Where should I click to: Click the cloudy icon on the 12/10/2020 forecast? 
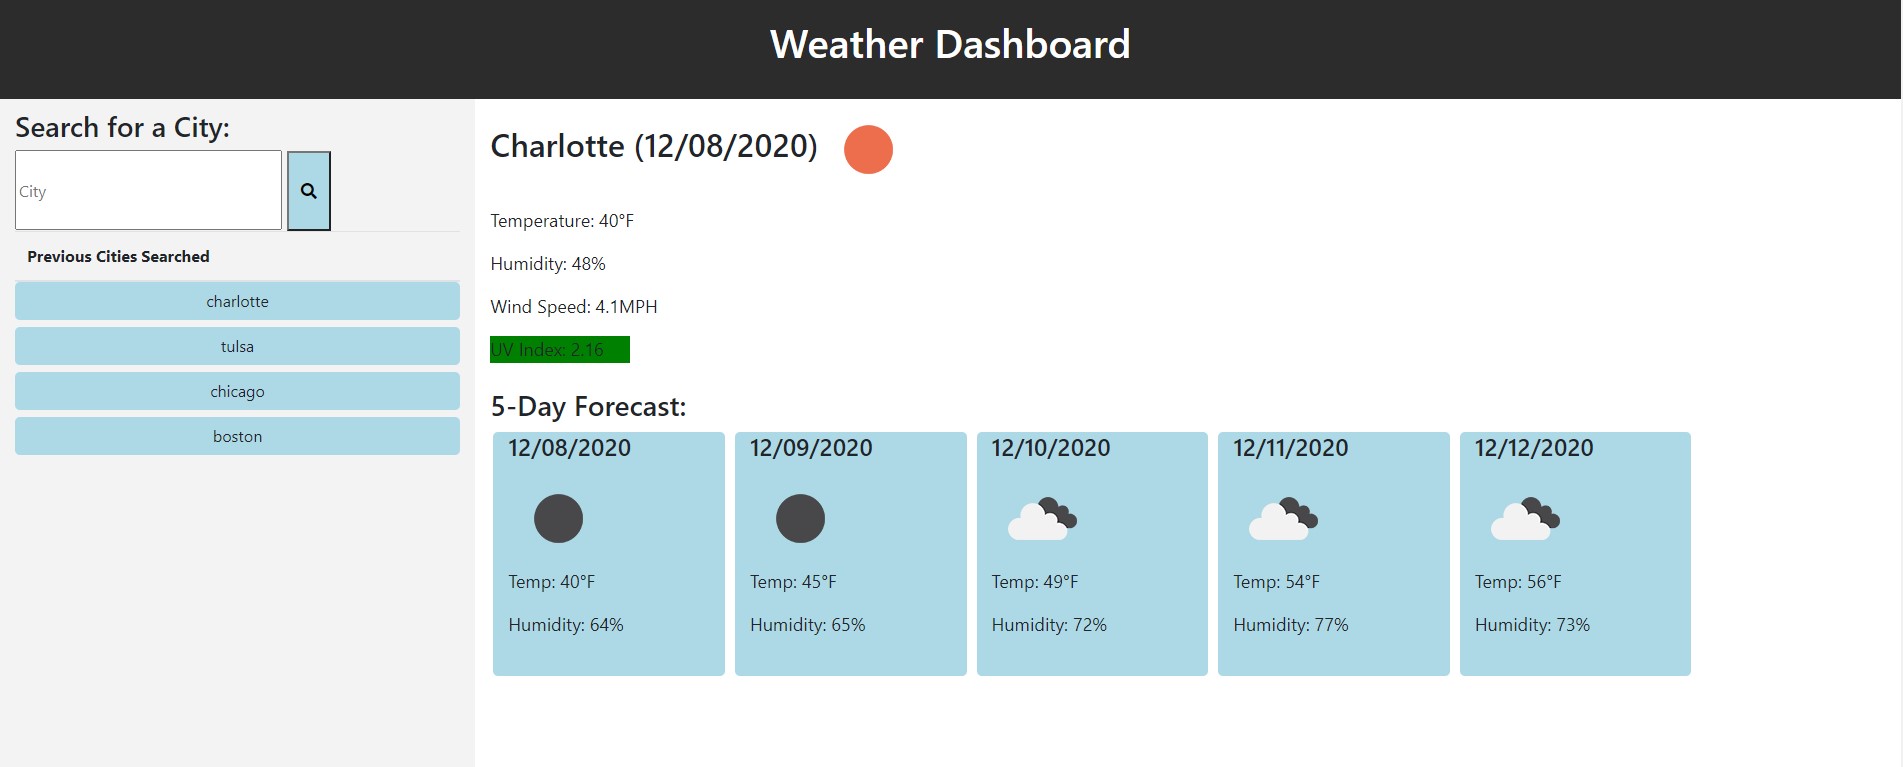(x=1042, y=517)
